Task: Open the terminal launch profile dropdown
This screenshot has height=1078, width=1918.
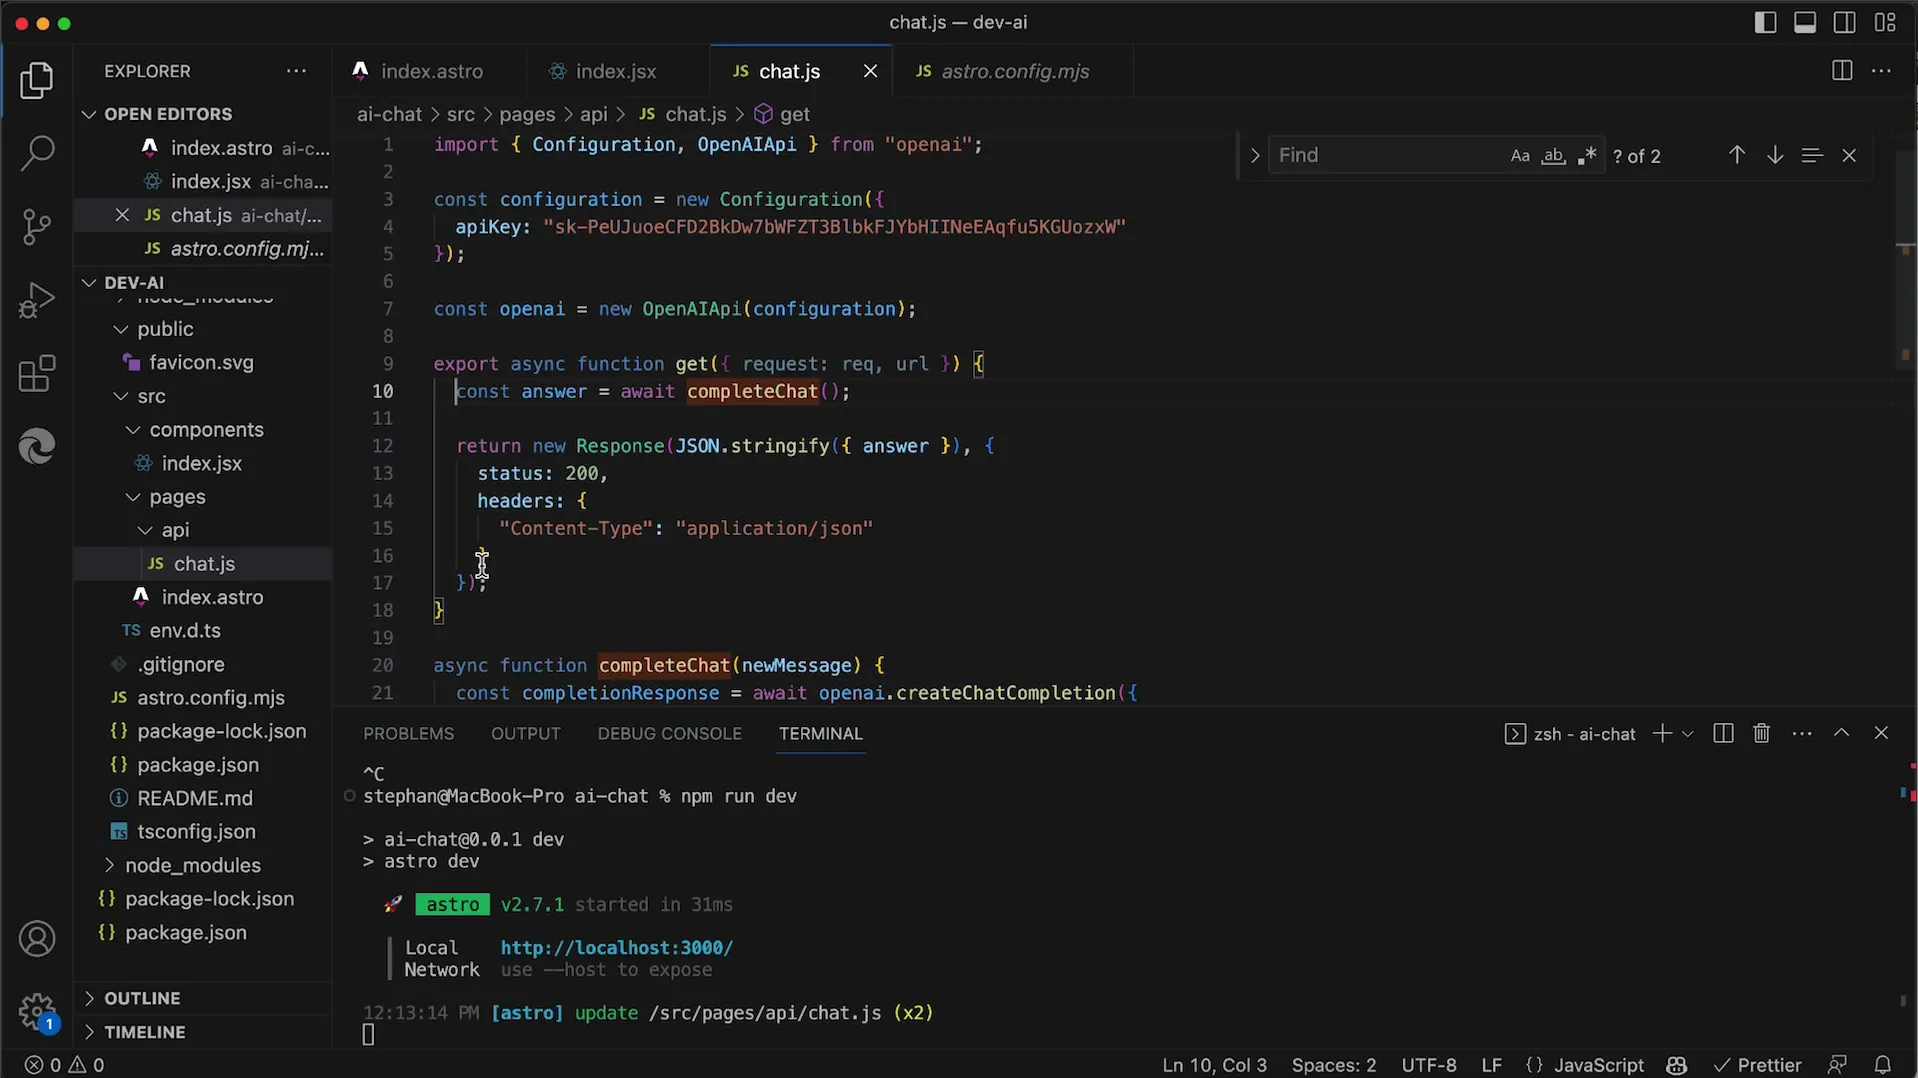Action: pos(1688,734)
